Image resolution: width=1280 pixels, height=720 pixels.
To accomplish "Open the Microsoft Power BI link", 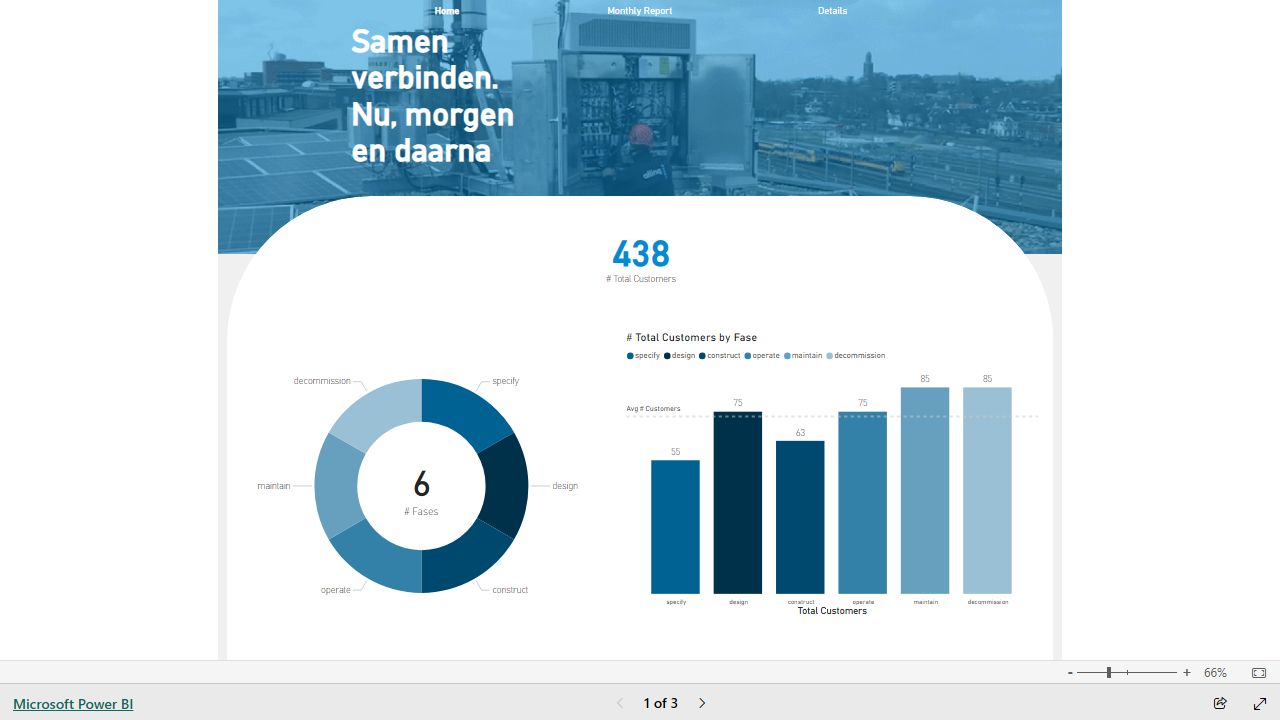I will point(73,704).
